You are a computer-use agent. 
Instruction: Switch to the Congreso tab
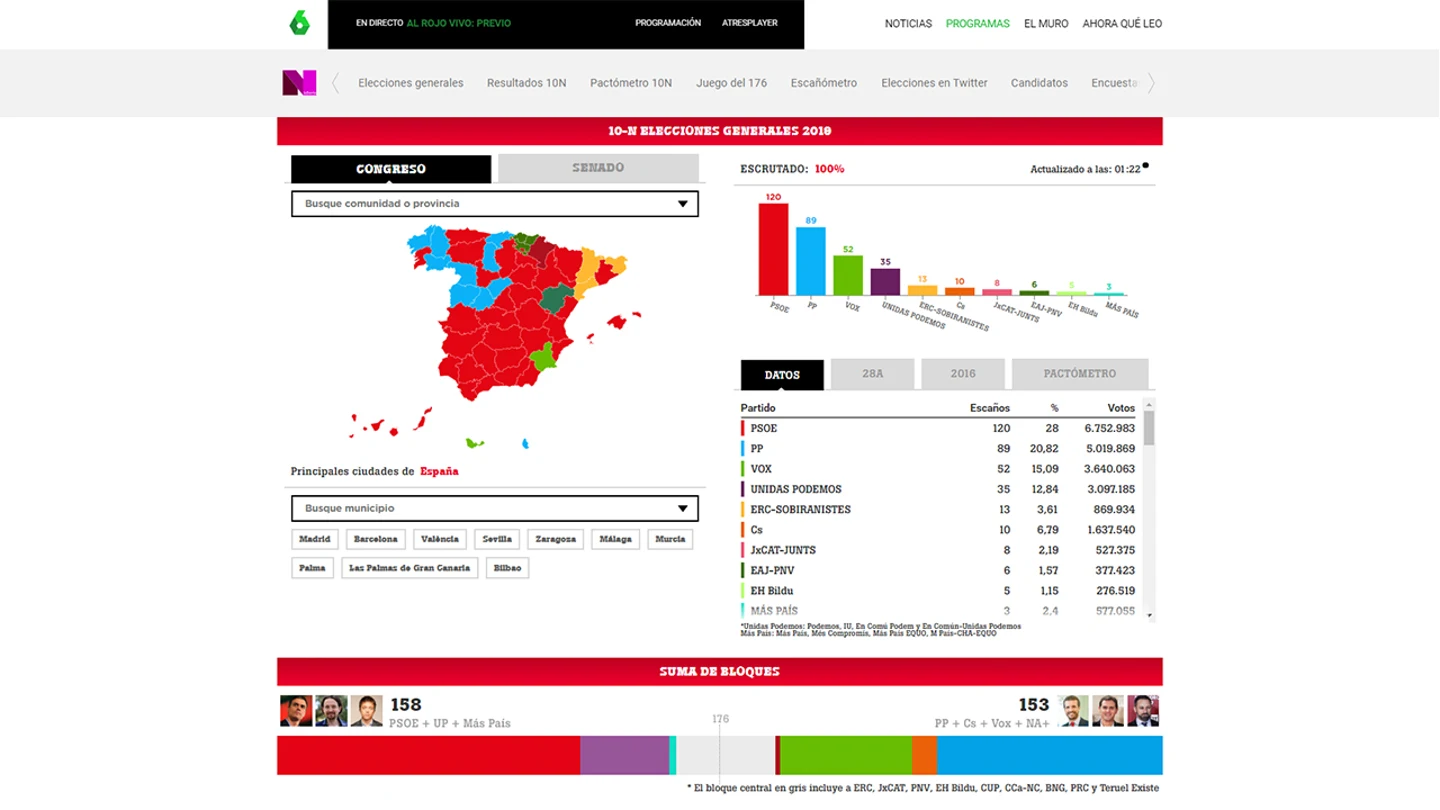pos(391,169)
